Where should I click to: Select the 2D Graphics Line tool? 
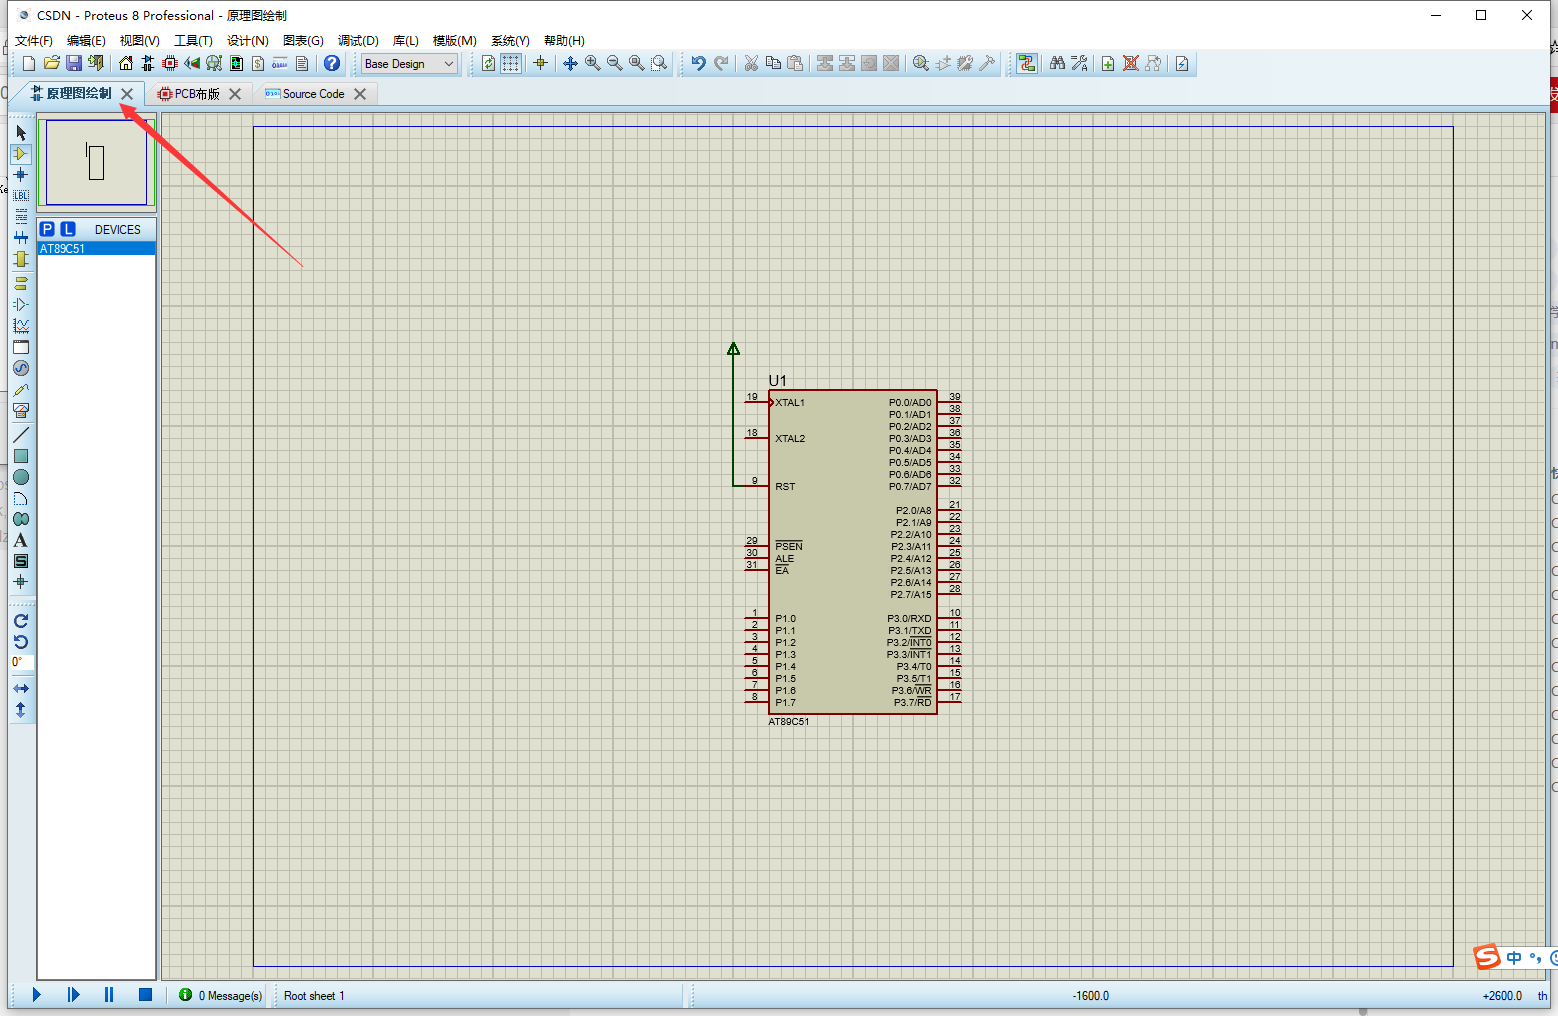21,435
